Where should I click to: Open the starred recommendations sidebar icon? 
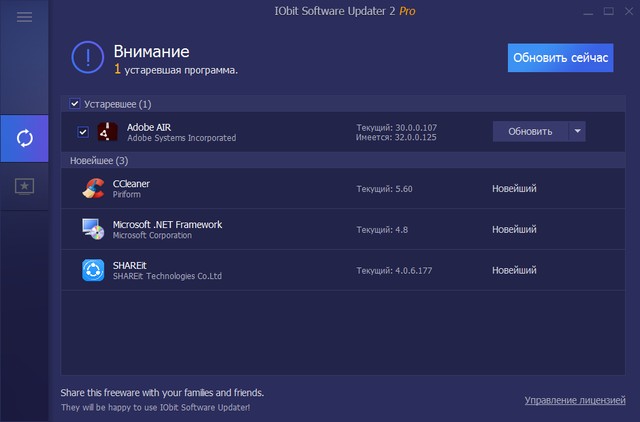pyautogui.click(x=25, y=186)
